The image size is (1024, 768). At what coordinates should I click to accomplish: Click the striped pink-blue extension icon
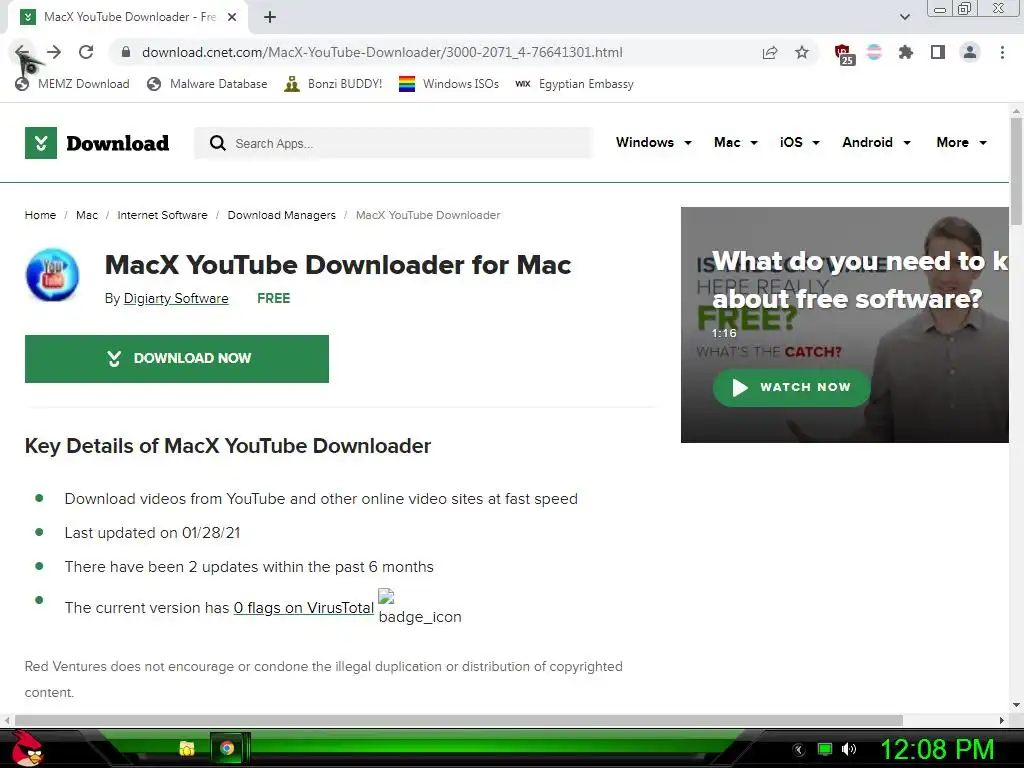[x=874, y=52]
